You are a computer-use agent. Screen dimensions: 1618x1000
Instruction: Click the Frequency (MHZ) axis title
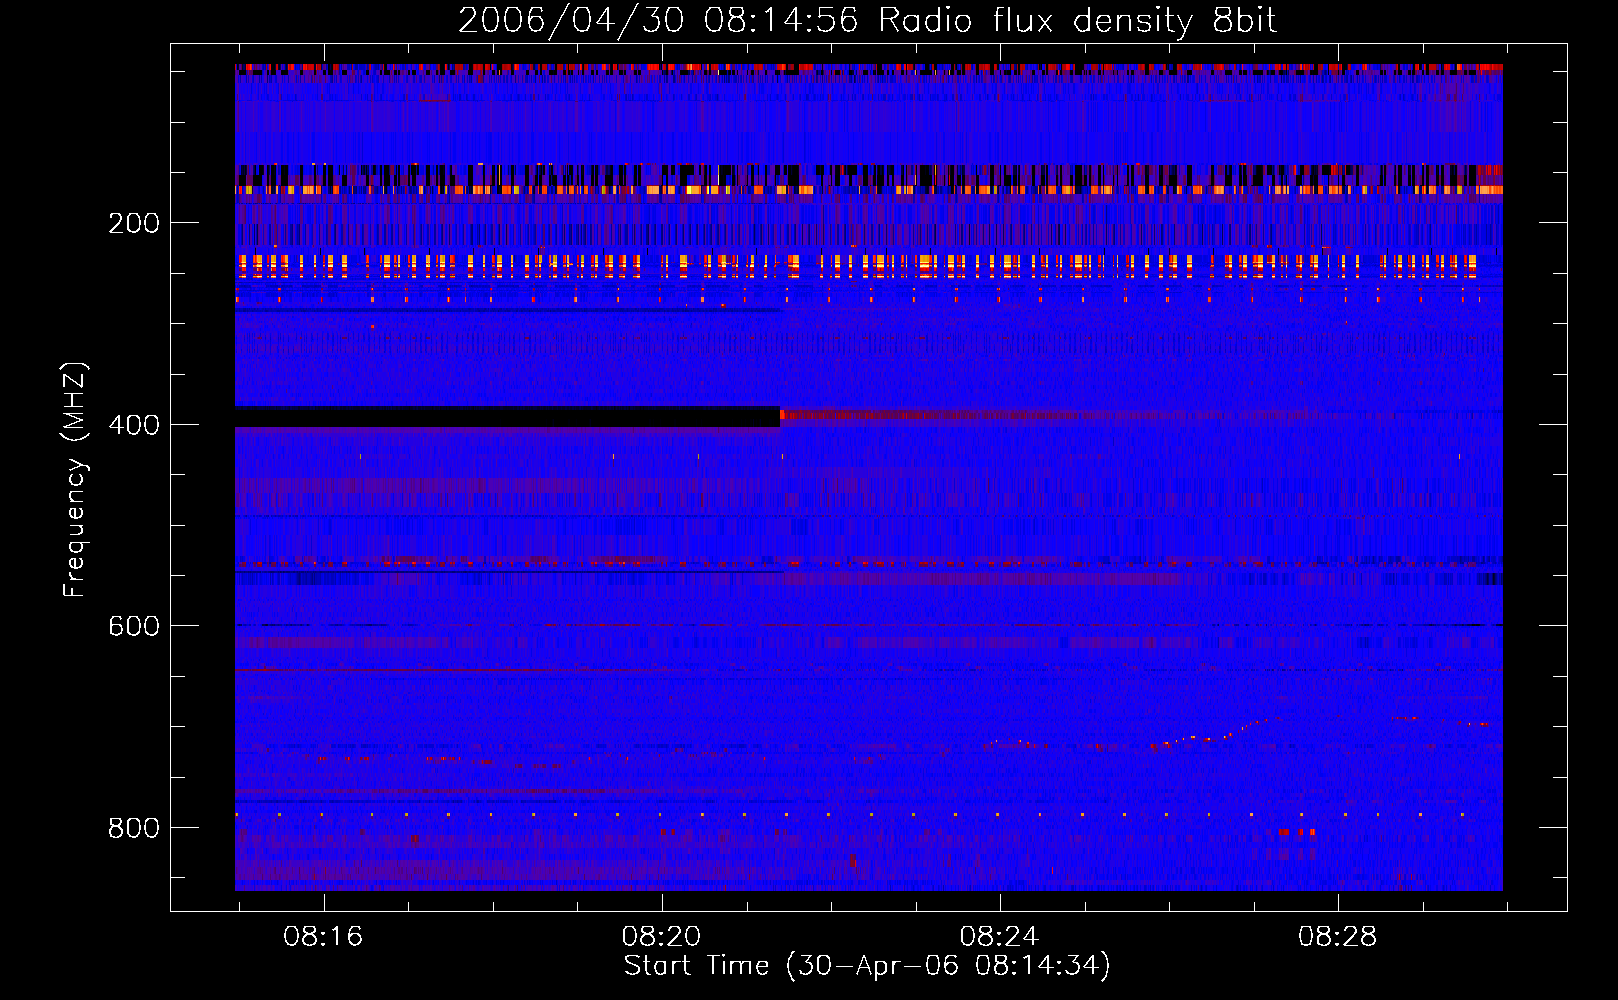75,479
